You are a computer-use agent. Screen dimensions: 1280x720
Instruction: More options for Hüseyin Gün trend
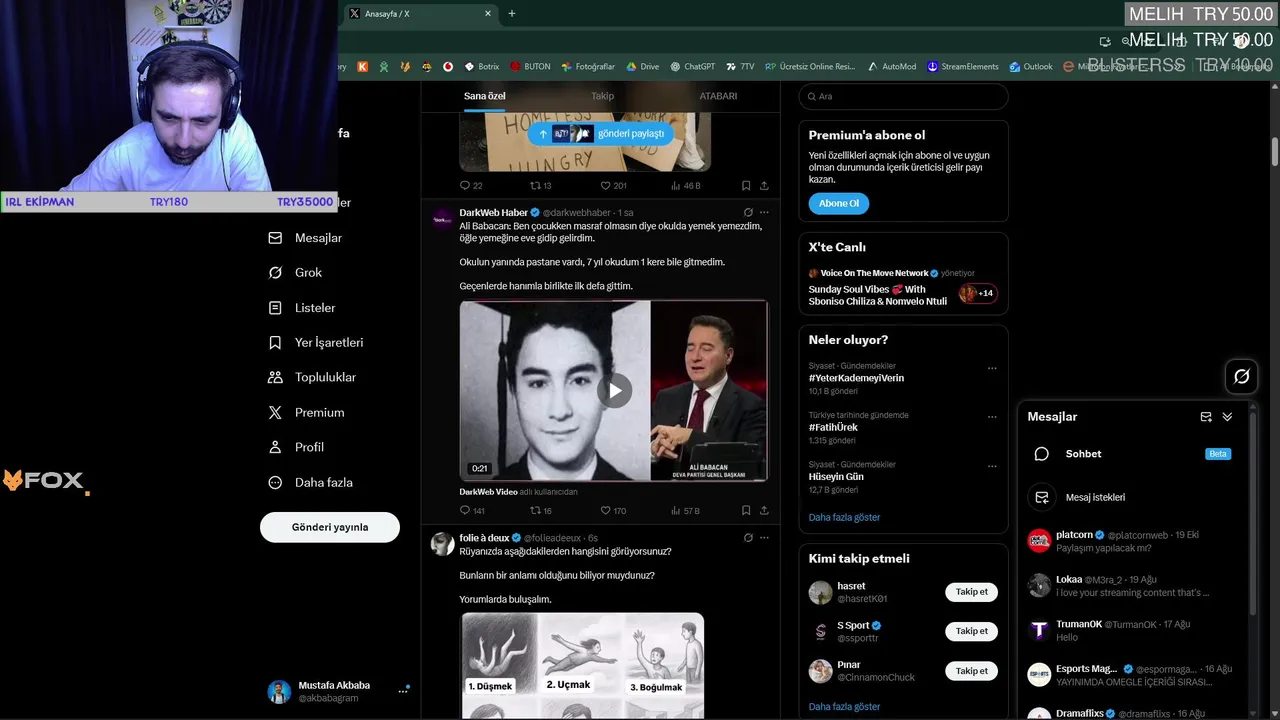pyautogui.click(x=992, y=466)
